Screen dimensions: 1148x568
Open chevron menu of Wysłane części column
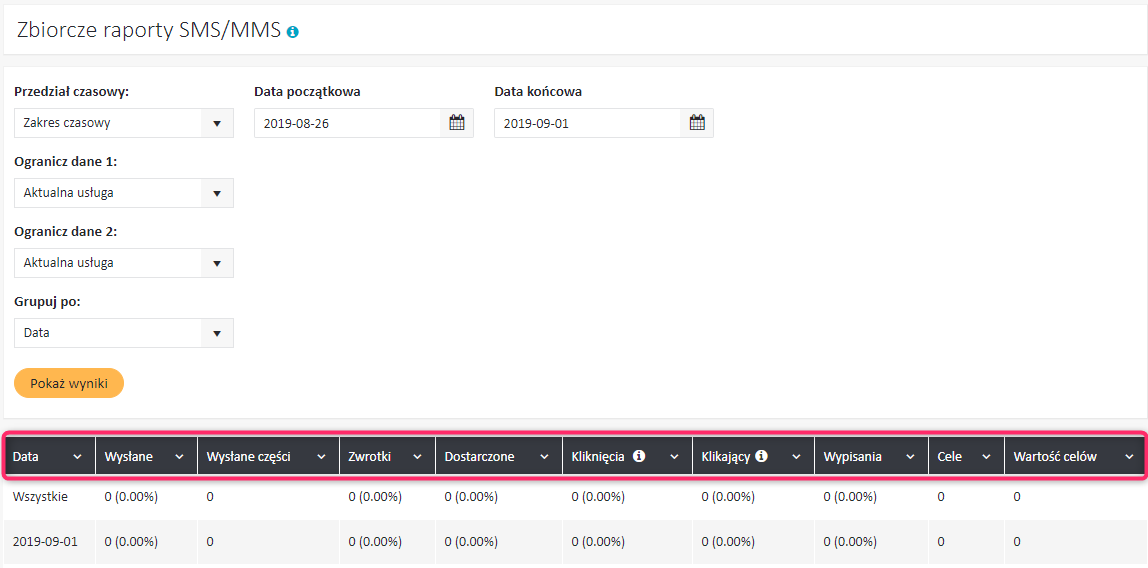(x=322, y=457)
